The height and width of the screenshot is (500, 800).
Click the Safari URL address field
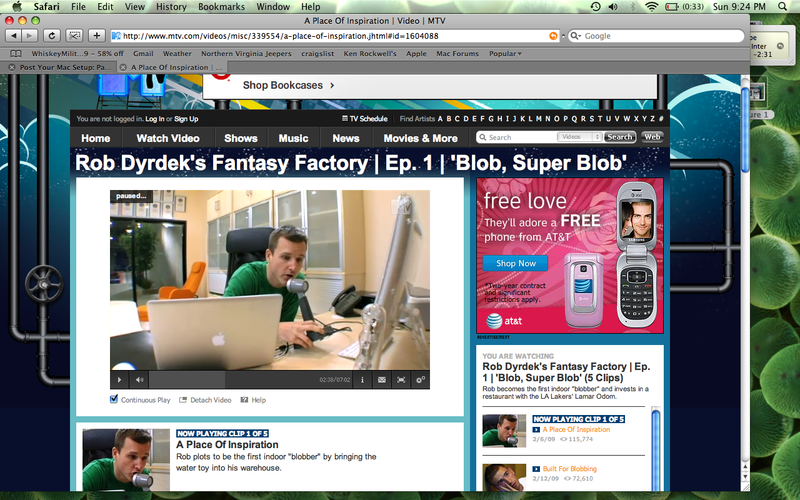334,36
